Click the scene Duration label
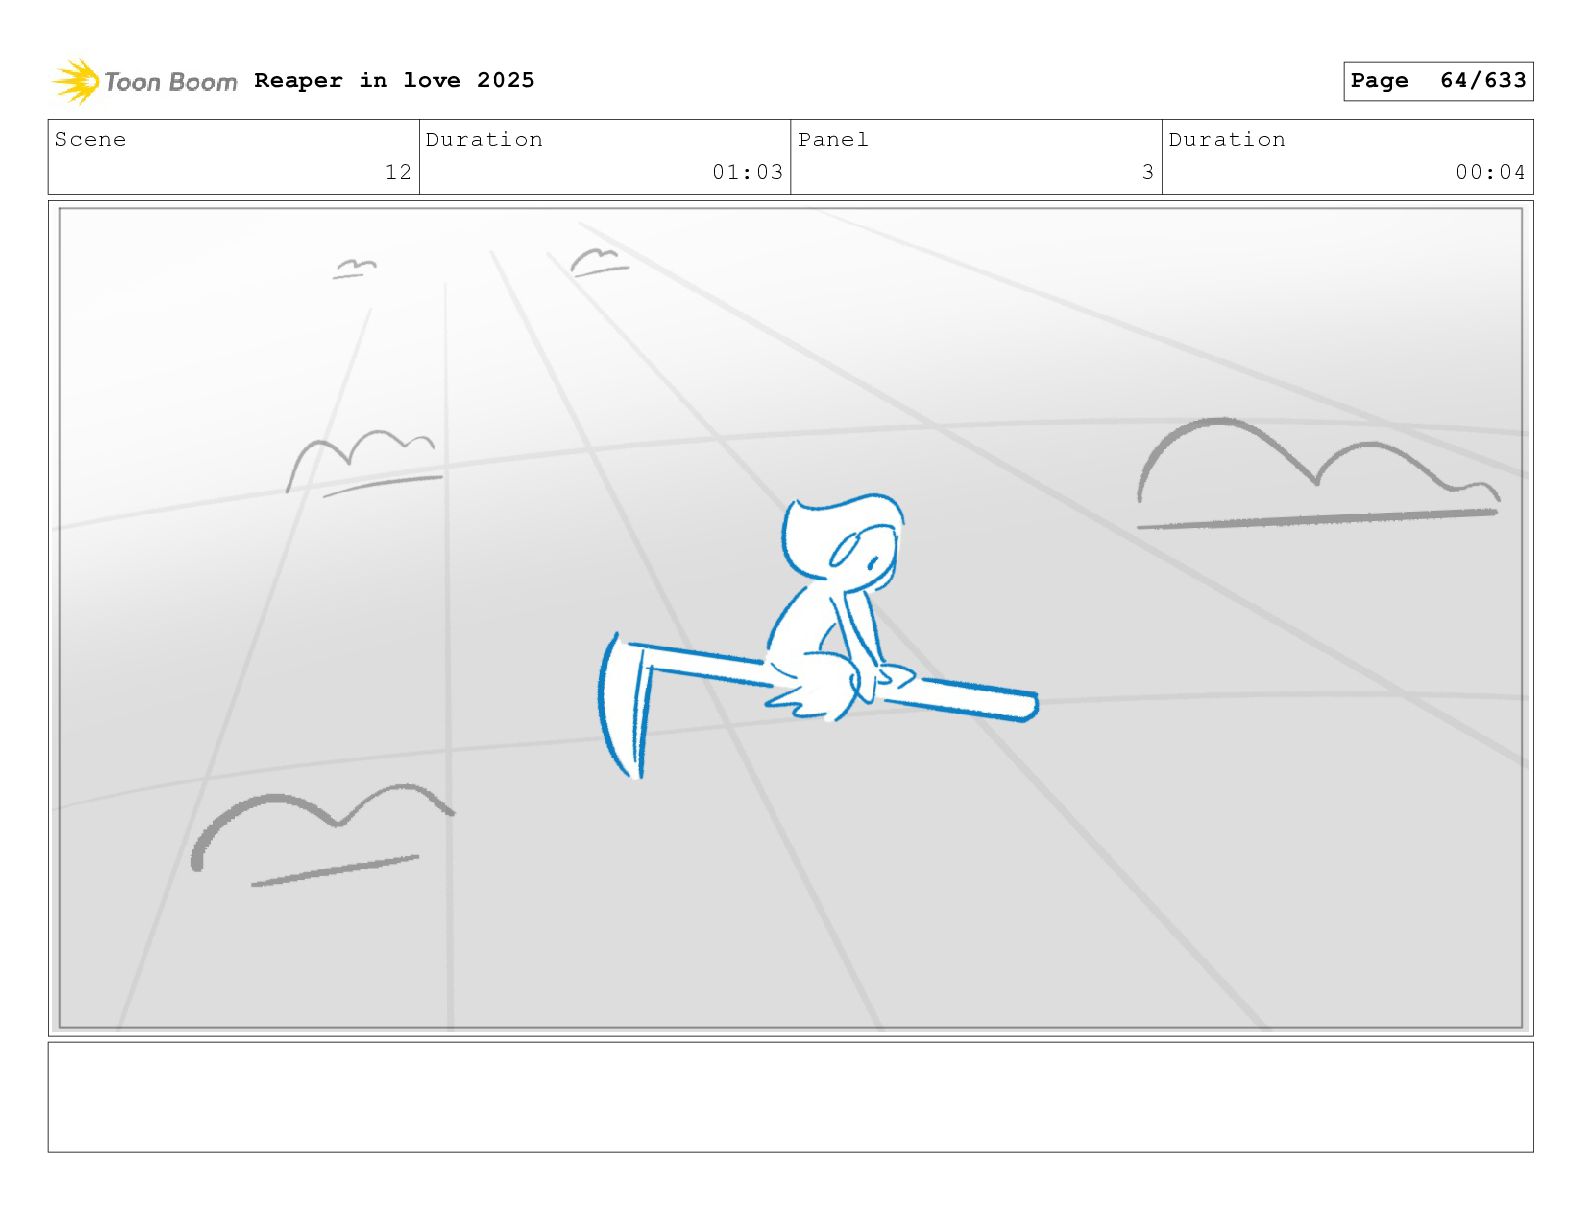 [484, 139]
